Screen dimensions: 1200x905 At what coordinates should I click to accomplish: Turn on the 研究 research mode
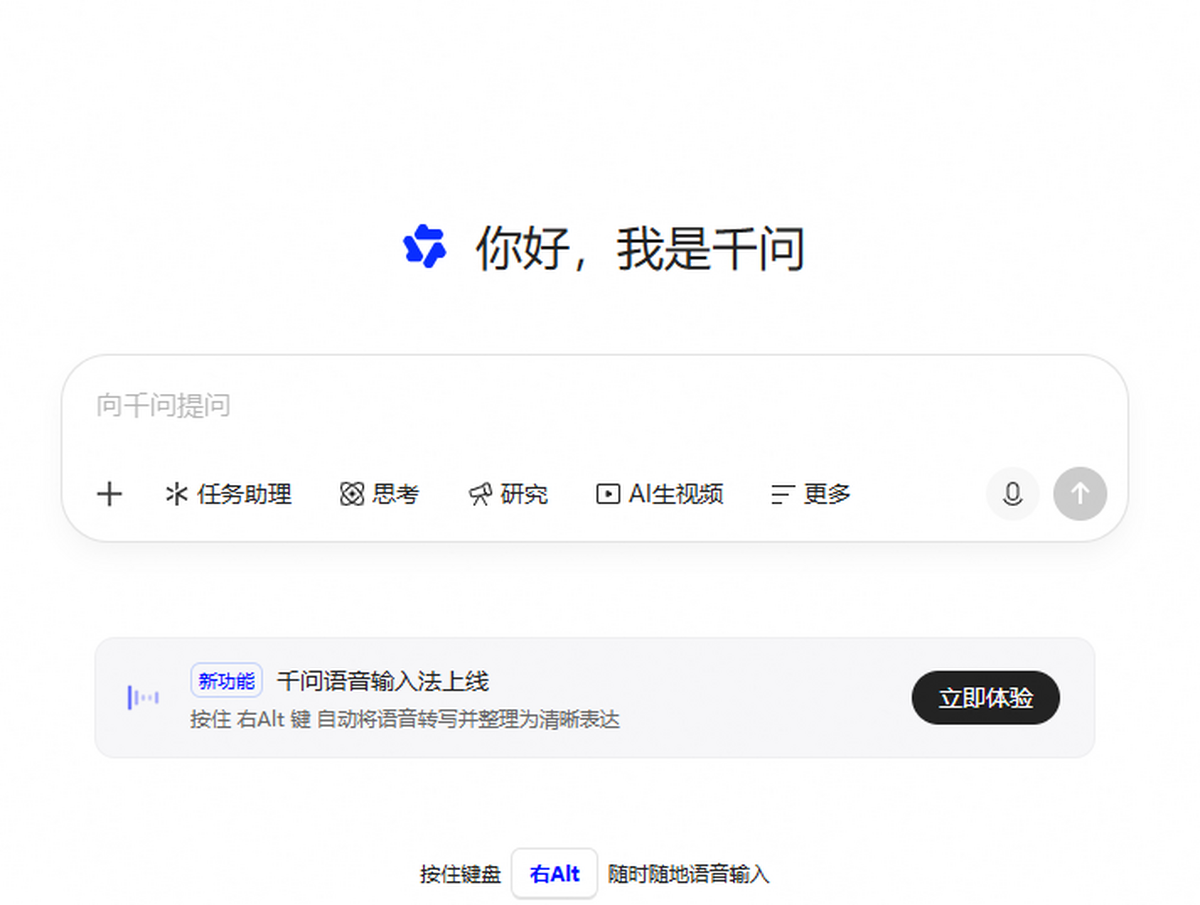point(508,494)
